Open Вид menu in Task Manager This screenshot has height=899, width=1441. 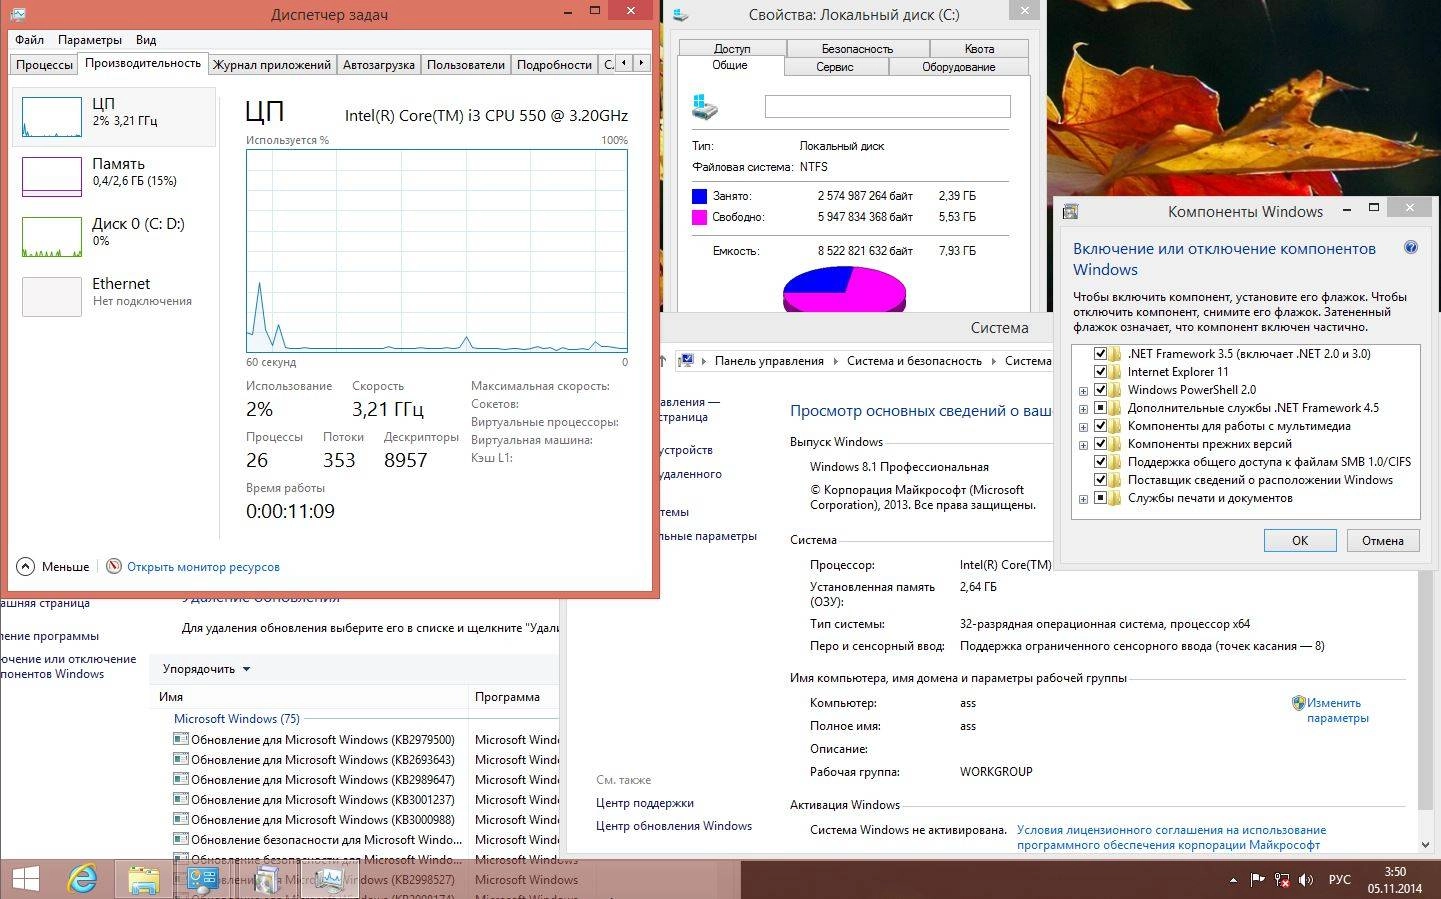click(x=146, y=40)
